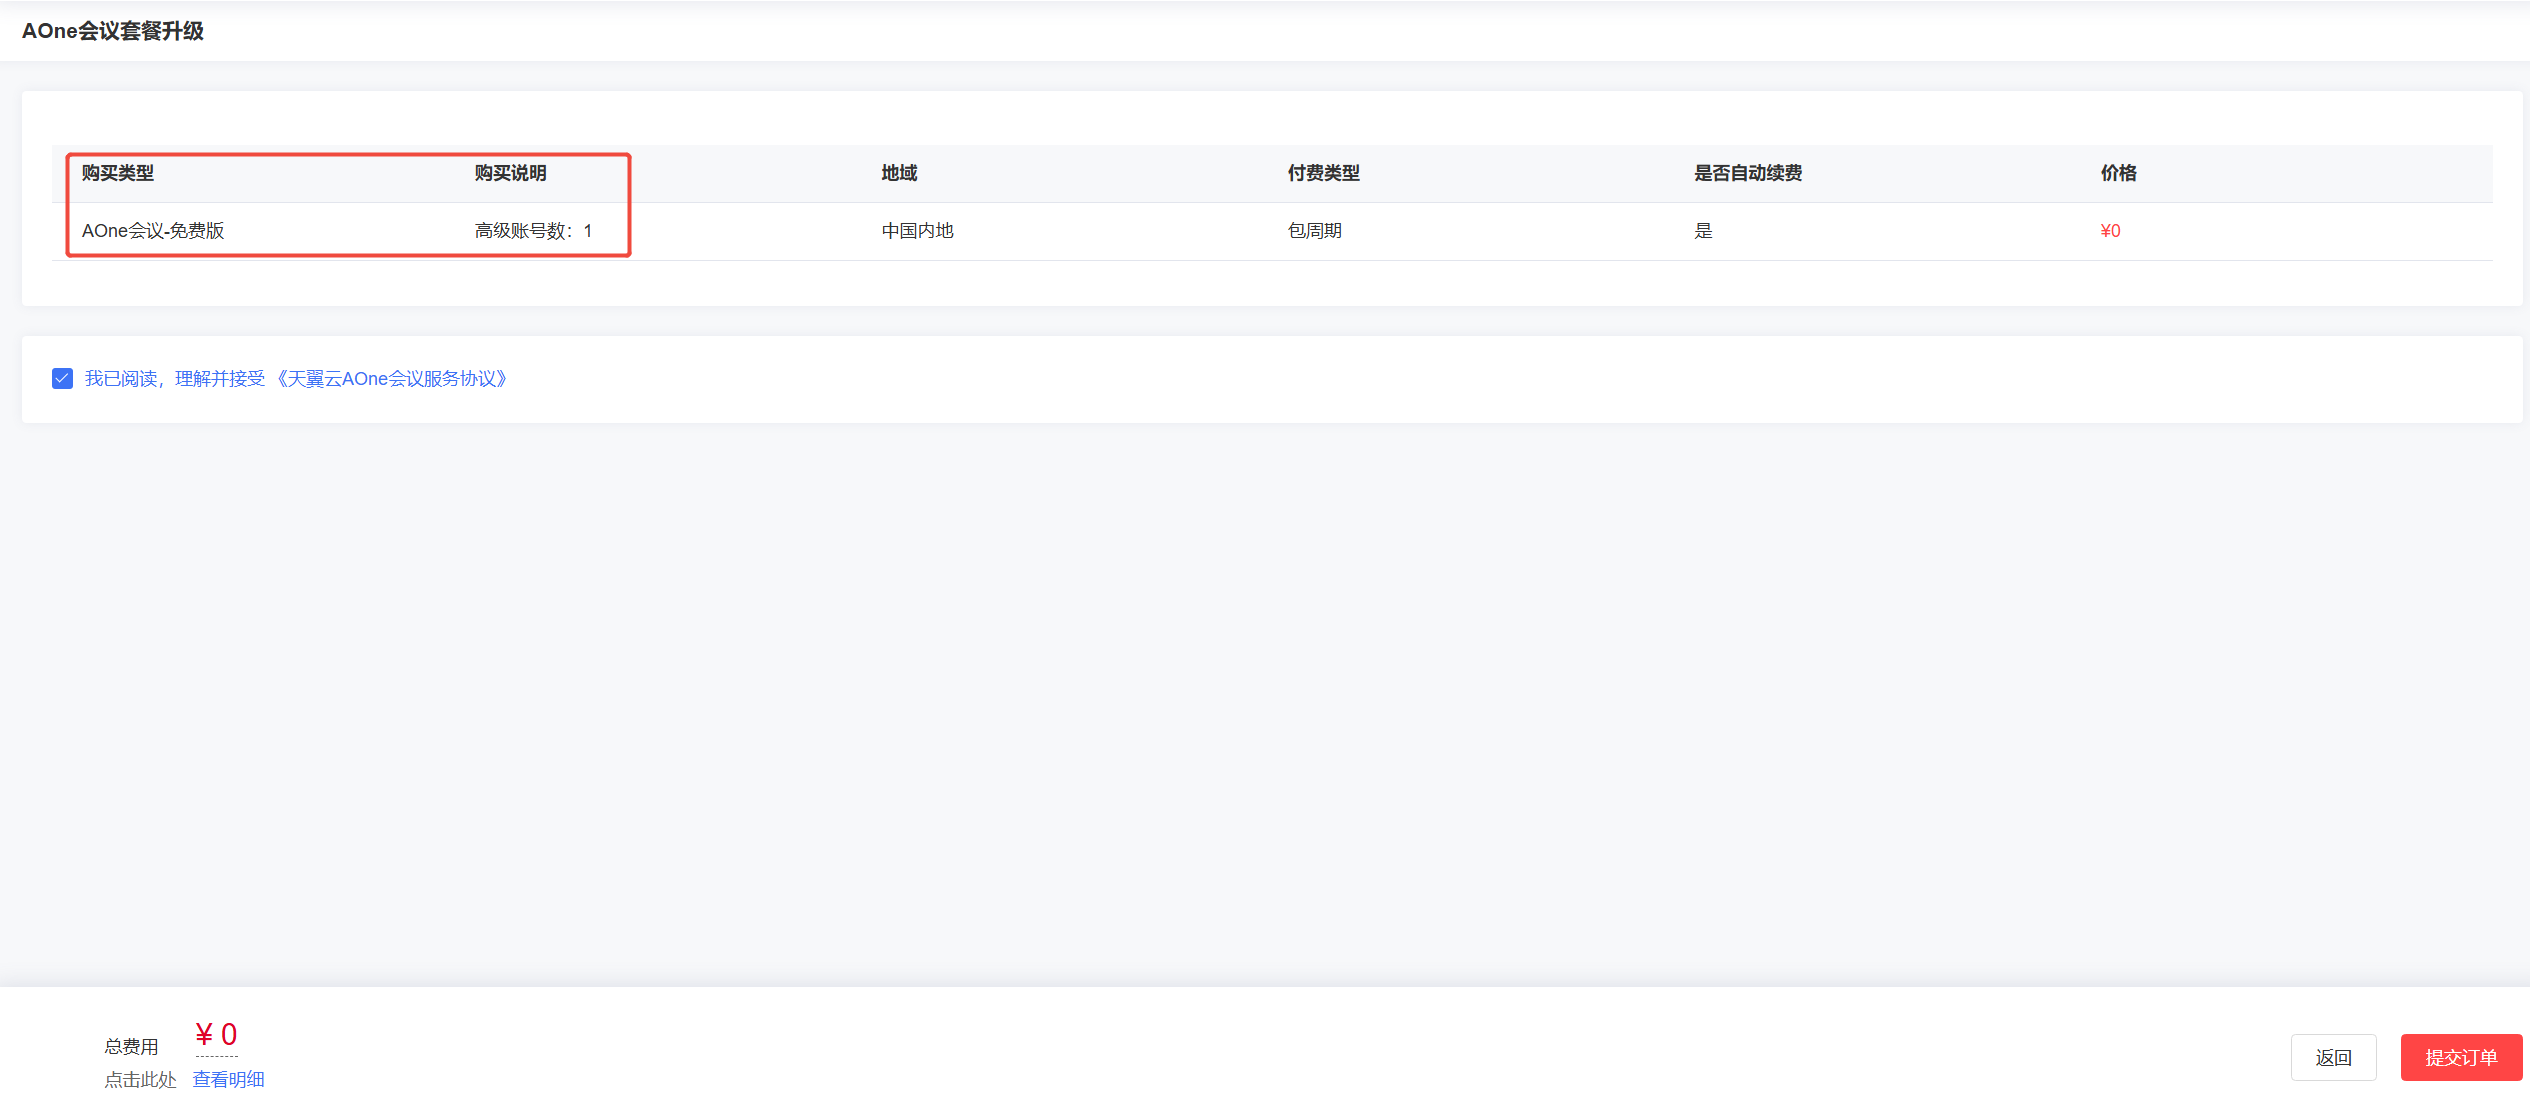Uncheck the service agreement checkbox
2530x1112 pixels.
pyautogui.click(x=62, y=379)
